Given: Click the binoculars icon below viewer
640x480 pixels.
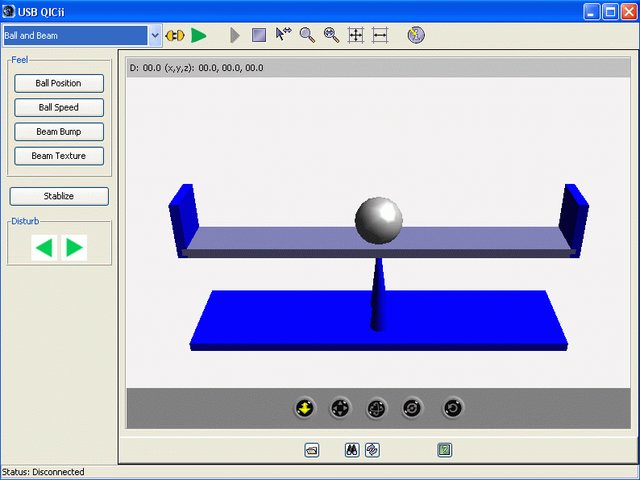Looking at the screenshot, I should click(352, 450).
